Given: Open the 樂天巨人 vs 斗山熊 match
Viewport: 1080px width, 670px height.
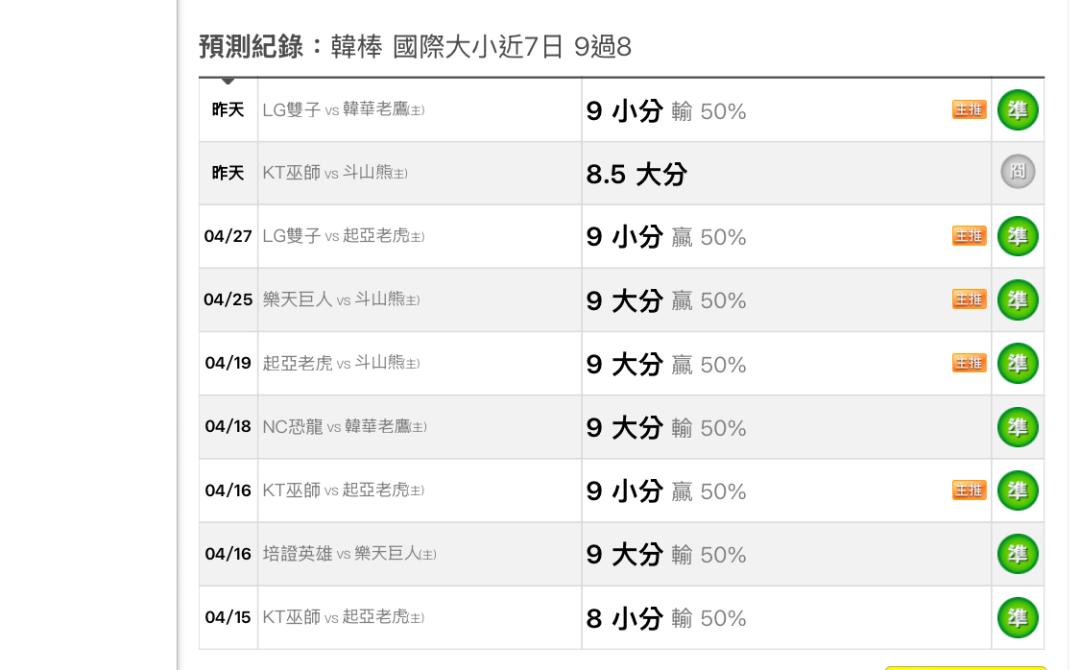Looking at the screenshot, I should (341, 301).
